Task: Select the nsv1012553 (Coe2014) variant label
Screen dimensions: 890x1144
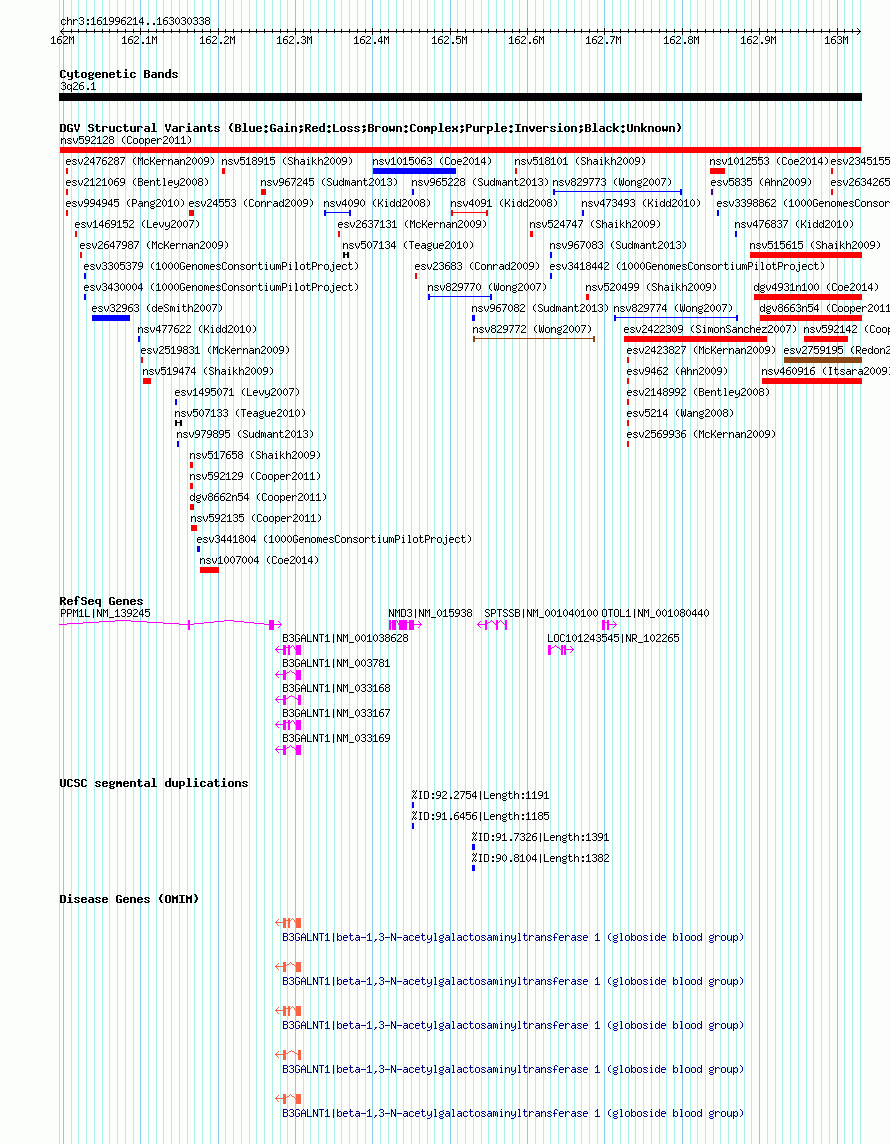Action: pyautogui.click(x=769, y=161)
